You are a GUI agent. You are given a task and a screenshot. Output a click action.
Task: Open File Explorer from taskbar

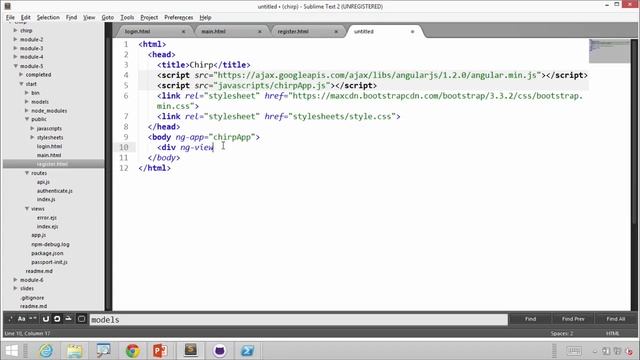(x=75, y=351)
